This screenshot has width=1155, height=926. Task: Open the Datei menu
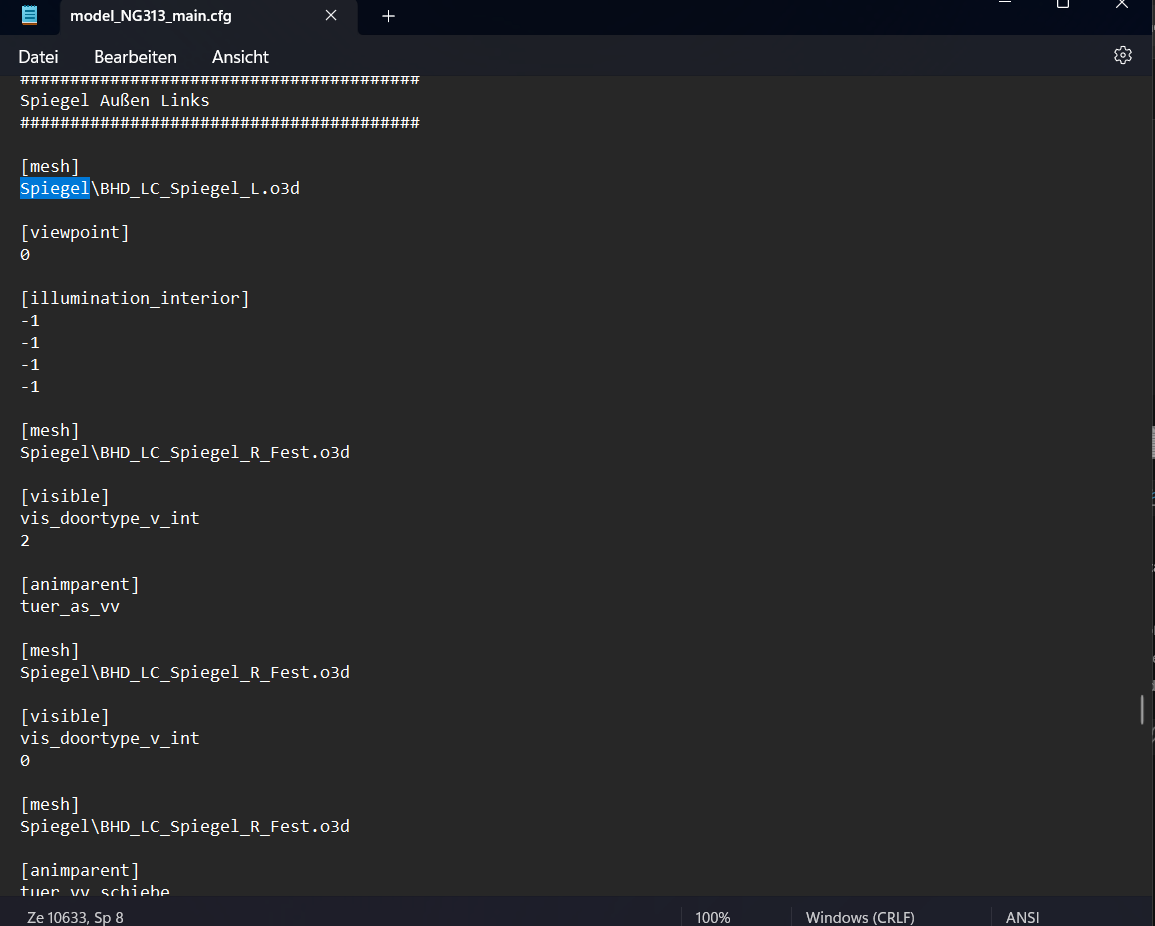(38, 57)
